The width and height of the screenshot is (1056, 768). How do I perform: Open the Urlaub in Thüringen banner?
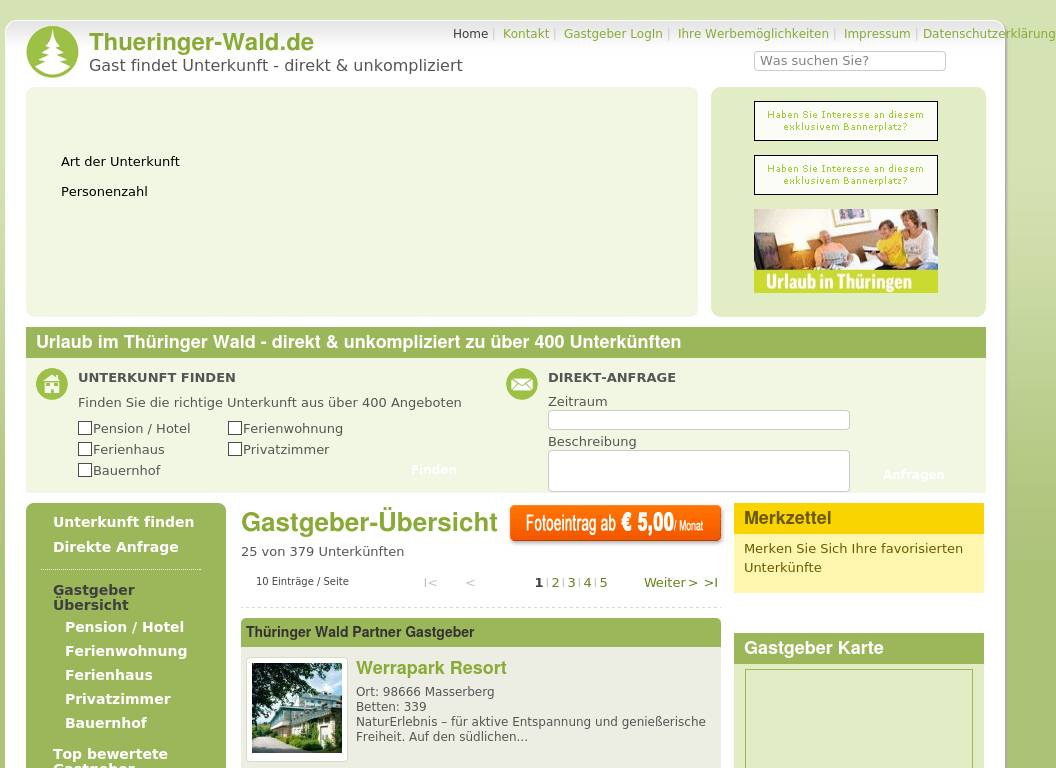(x=845, y=251)
